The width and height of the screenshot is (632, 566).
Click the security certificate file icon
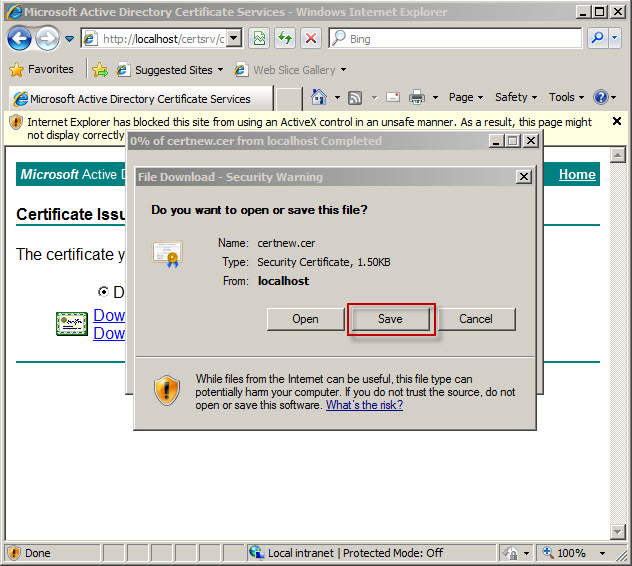[x=167, y=254]
